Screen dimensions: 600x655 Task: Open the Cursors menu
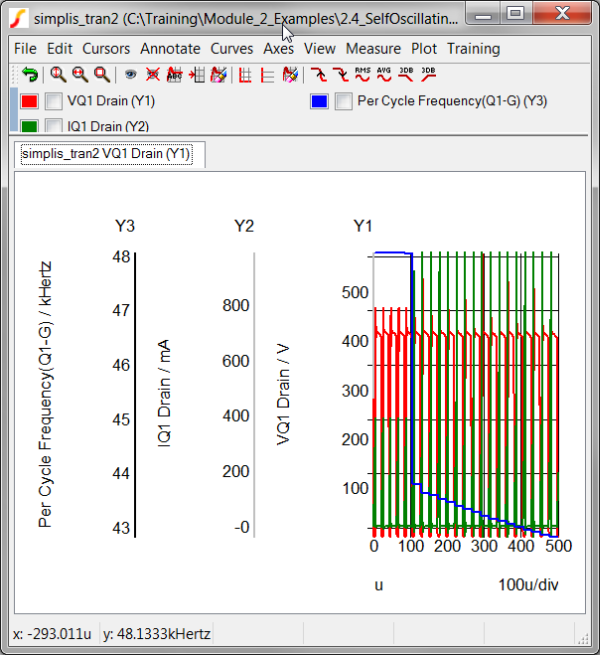[106, 49]
